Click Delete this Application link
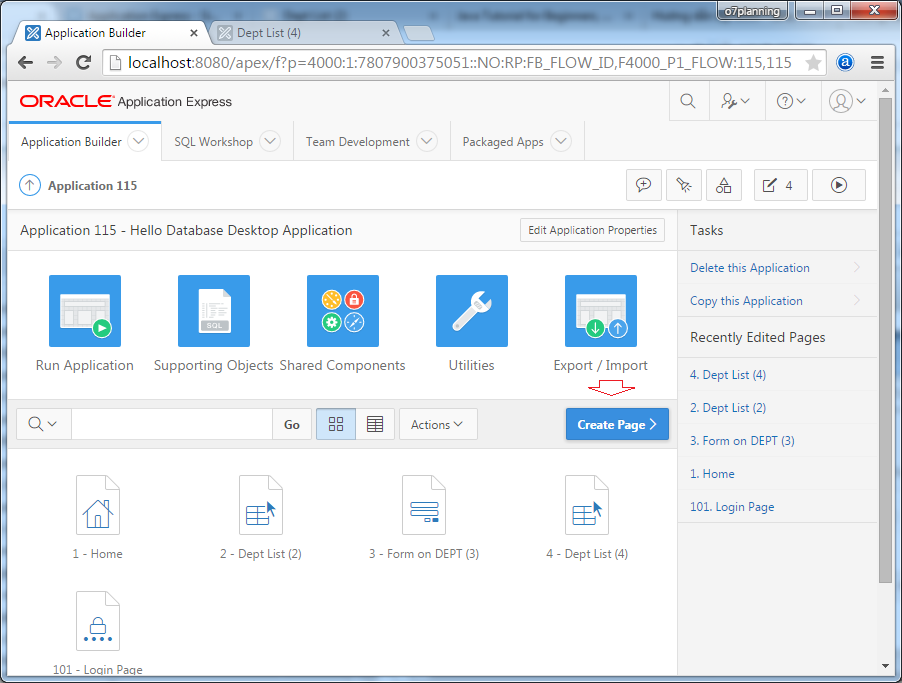Image resolution: width=902 pixels, height=683 pixels. click(x=750, y=268)
